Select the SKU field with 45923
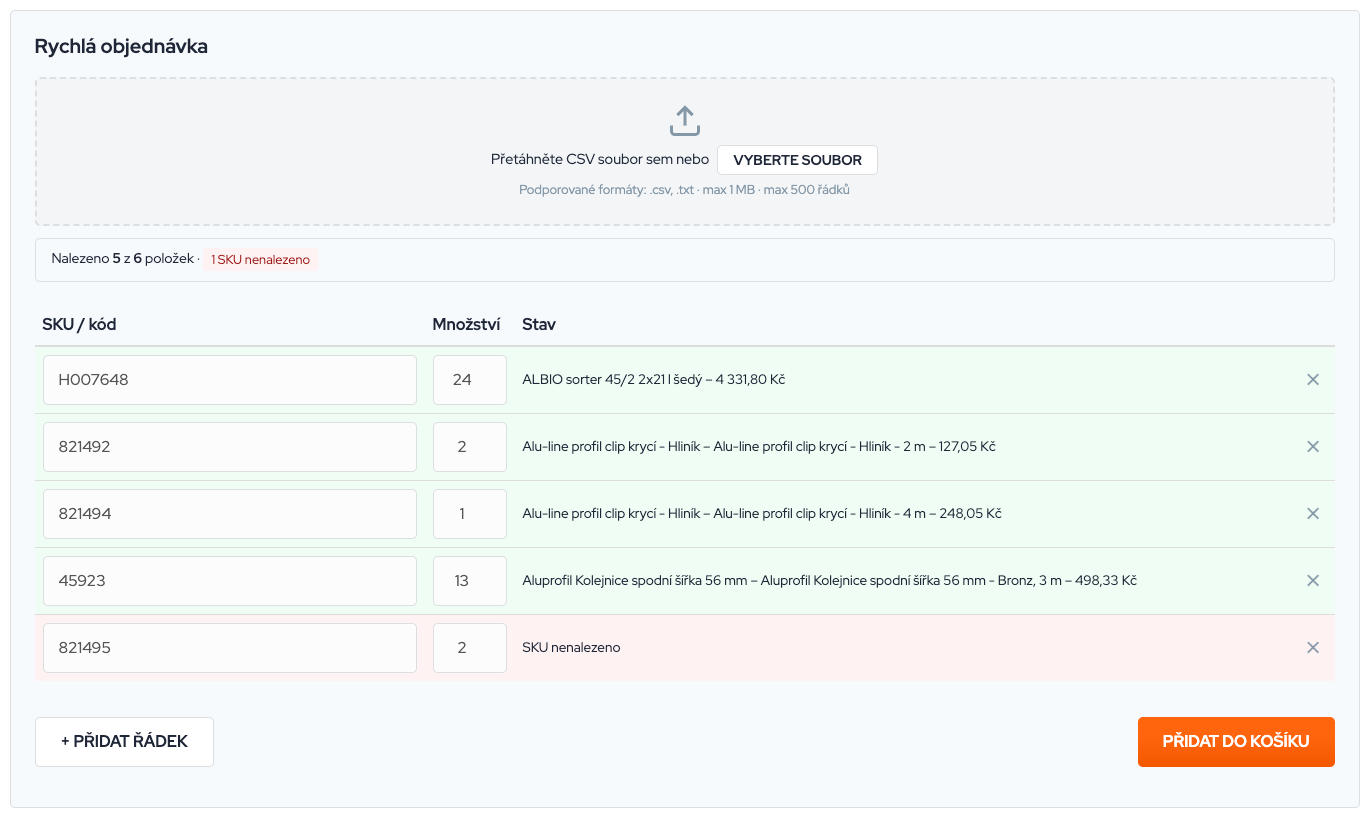 (x=229, y=581)
